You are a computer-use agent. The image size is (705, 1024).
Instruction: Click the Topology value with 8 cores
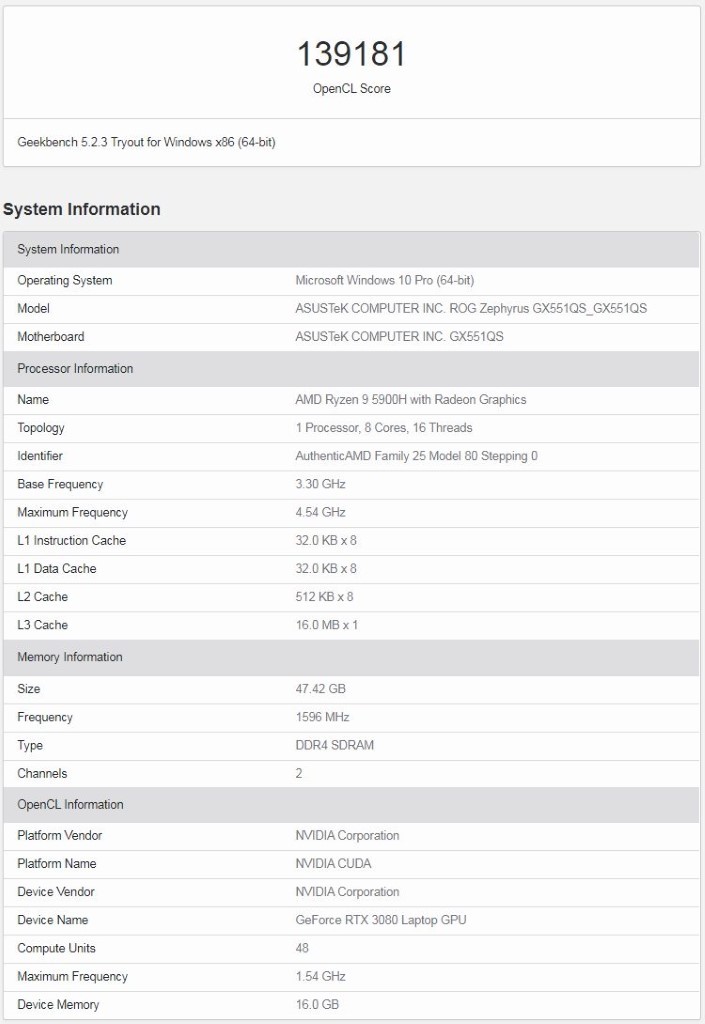(383, 428)
